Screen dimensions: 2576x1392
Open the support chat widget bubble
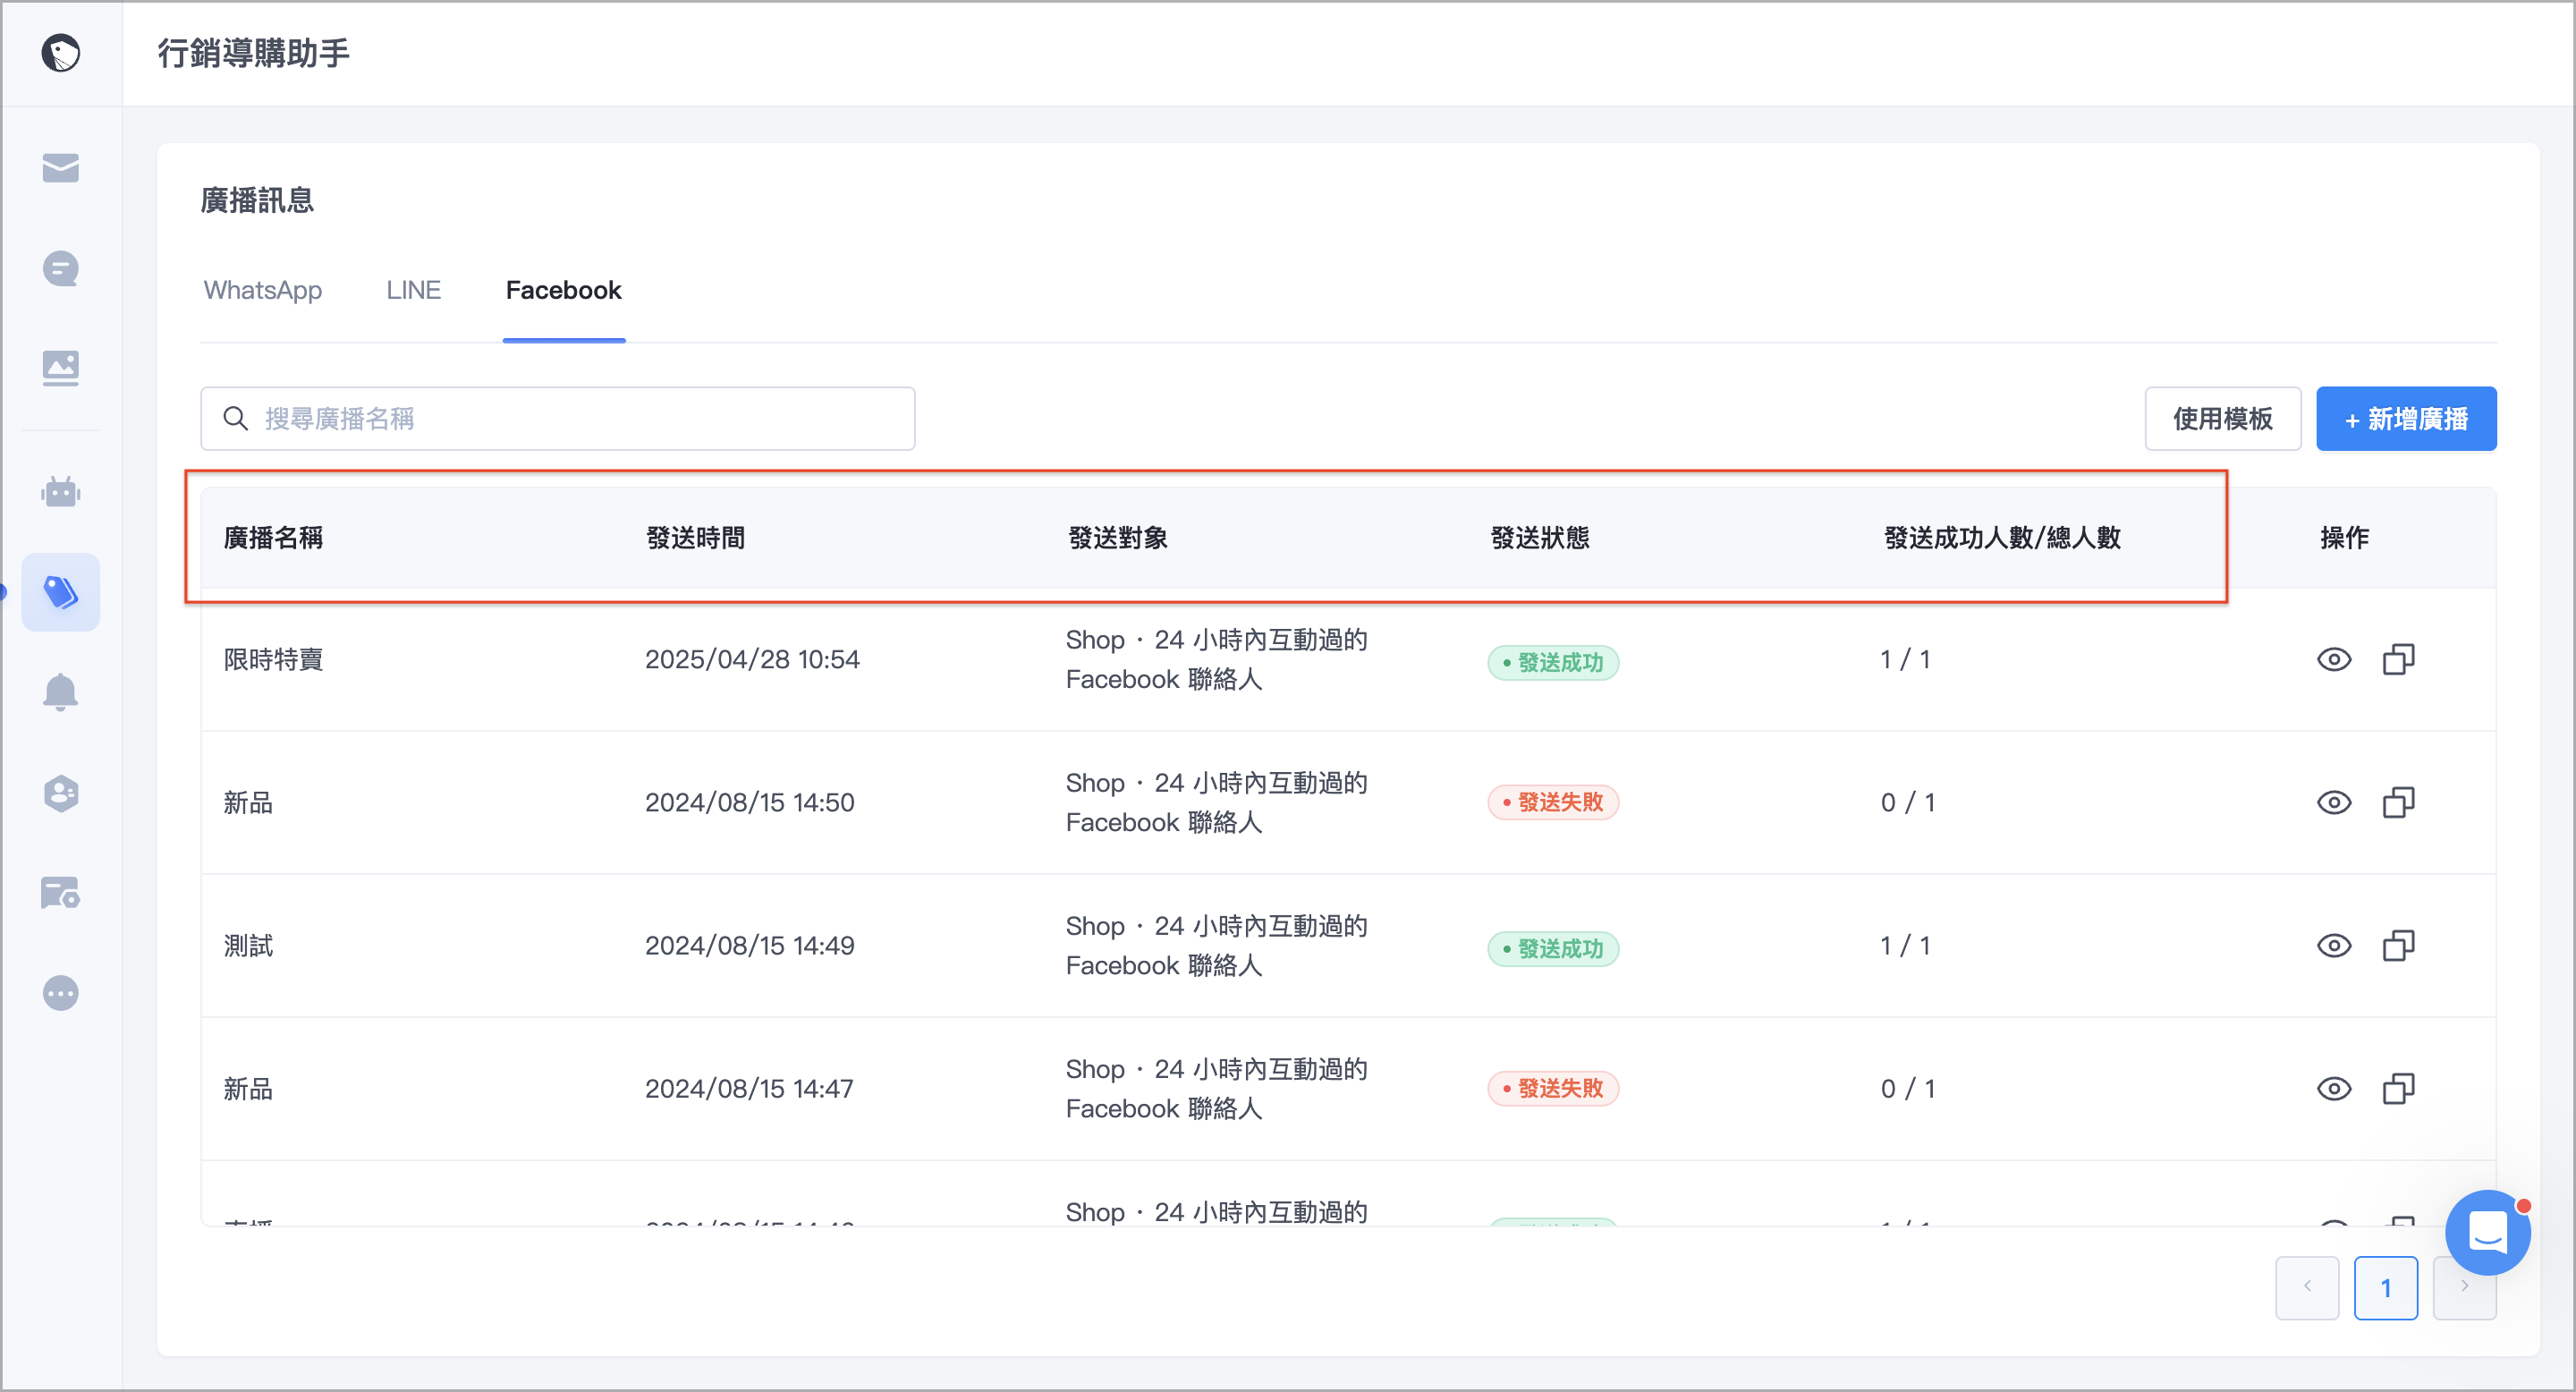coord(2487,1232)
